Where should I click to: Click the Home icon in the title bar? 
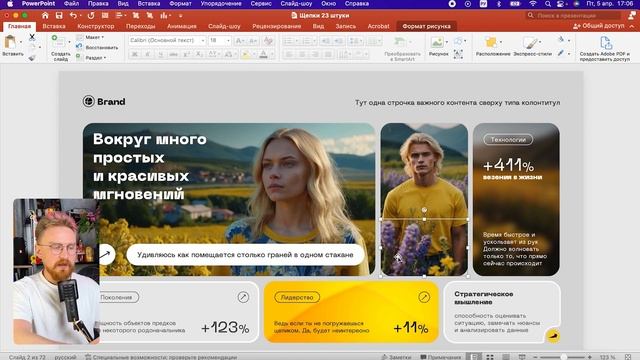pos(45,16)
